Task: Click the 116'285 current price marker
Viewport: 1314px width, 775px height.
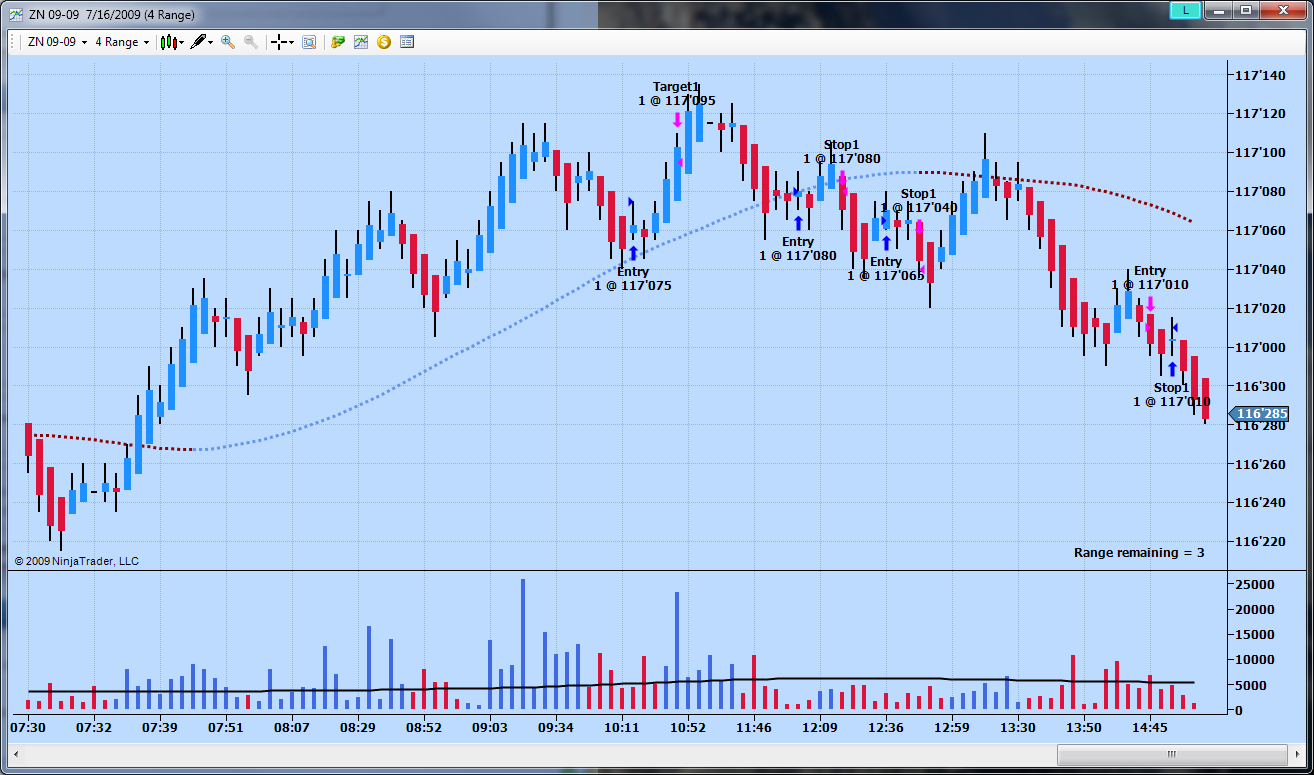Action: (1260, 414)
